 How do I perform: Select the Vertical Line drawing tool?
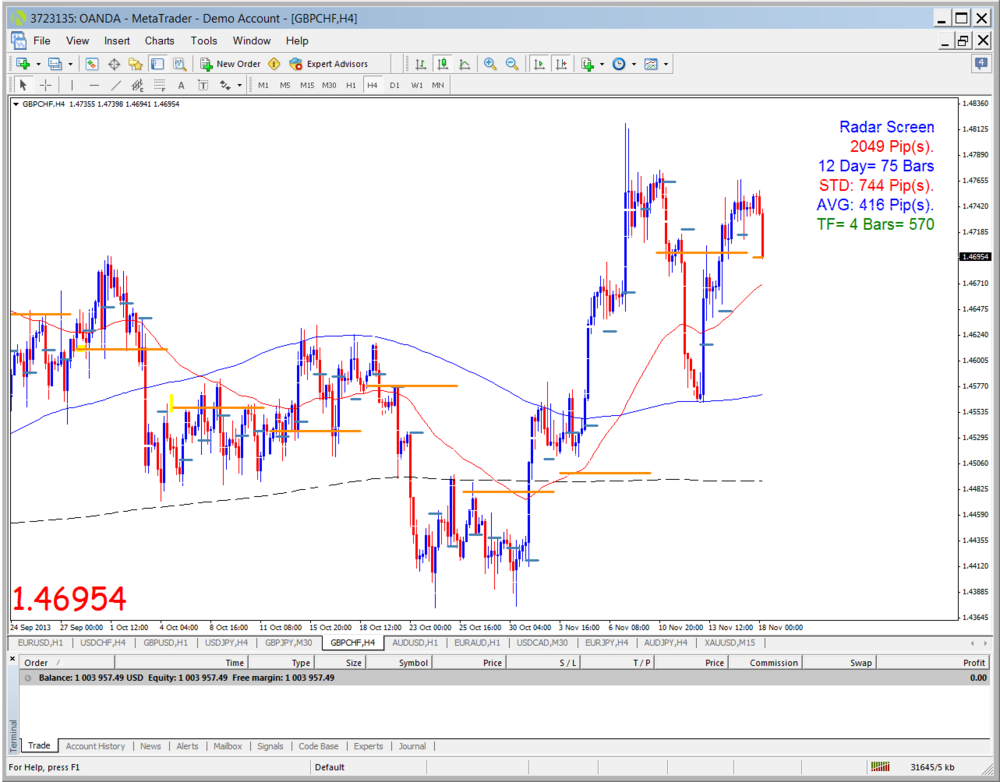pyautogui.click(x=72, y=85)
